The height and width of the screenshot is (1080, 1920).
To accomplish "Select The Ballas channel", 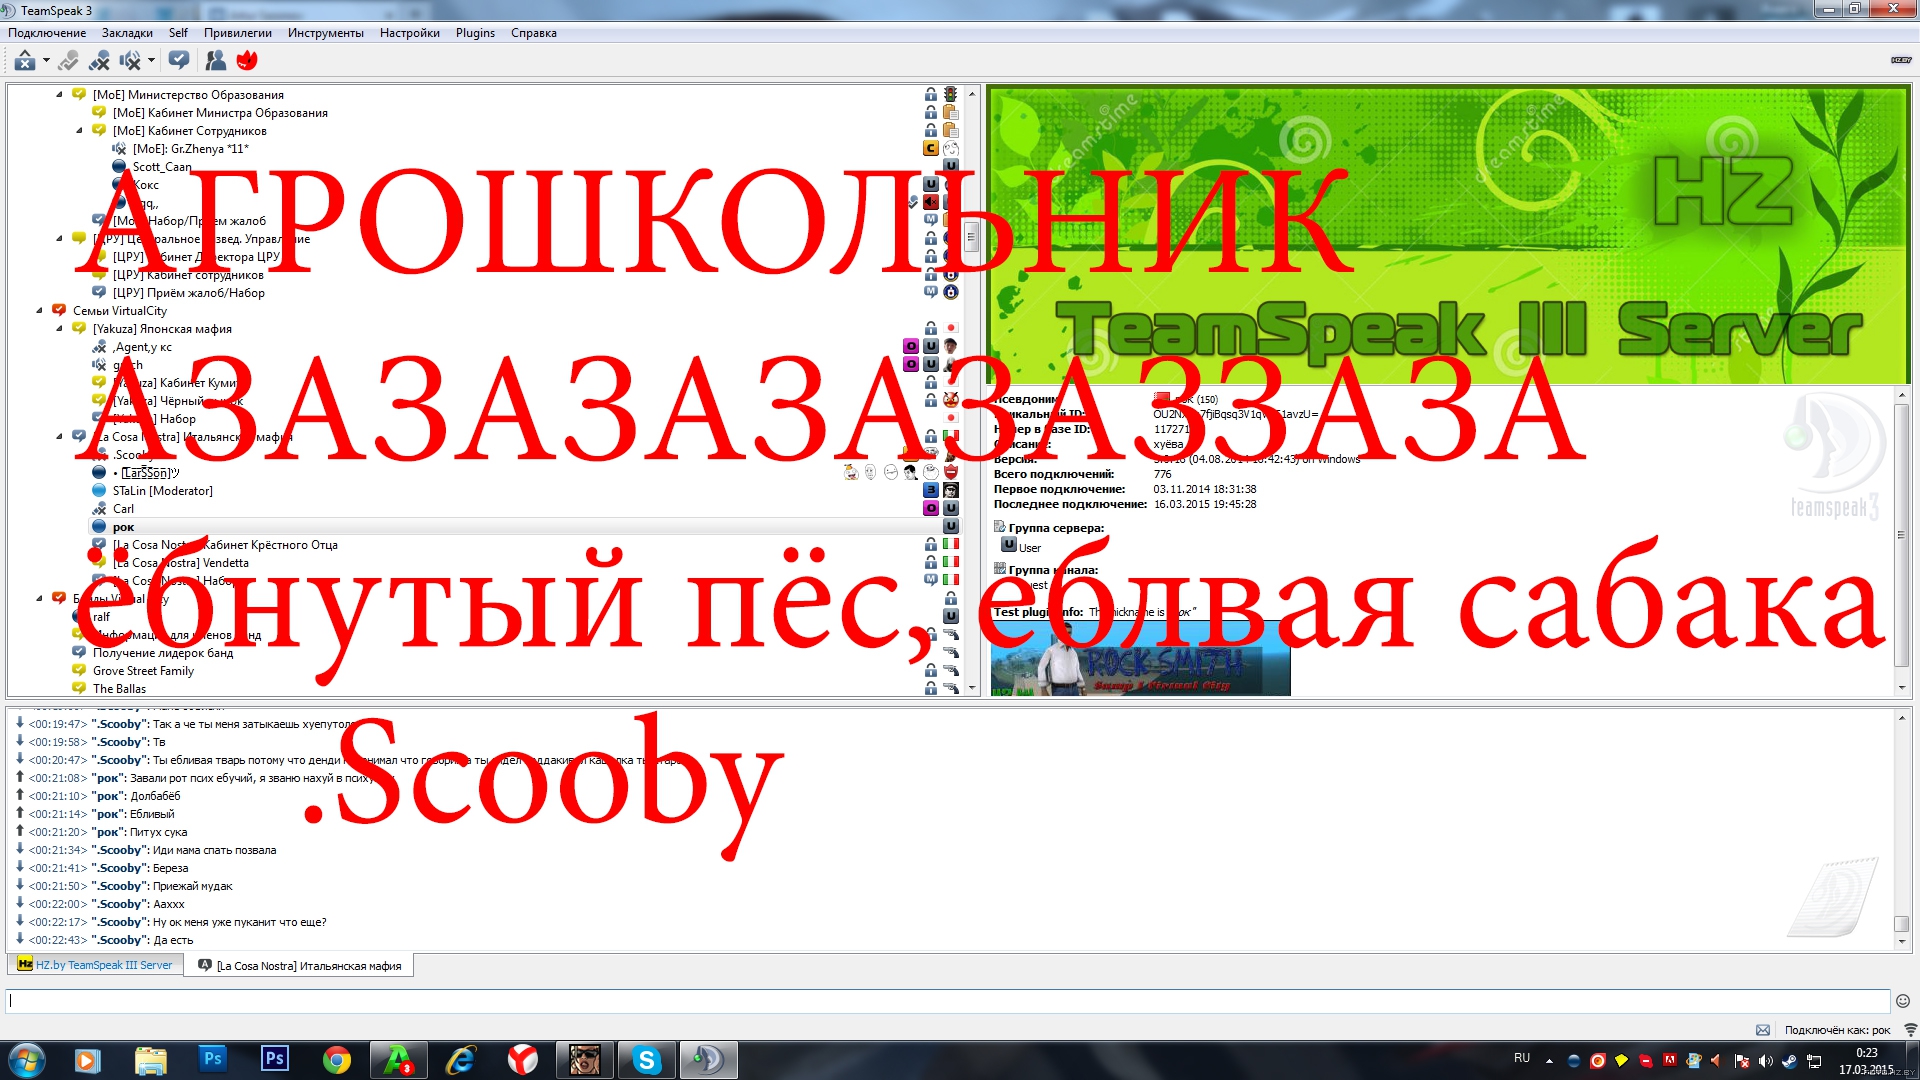I will pos(119,689).
